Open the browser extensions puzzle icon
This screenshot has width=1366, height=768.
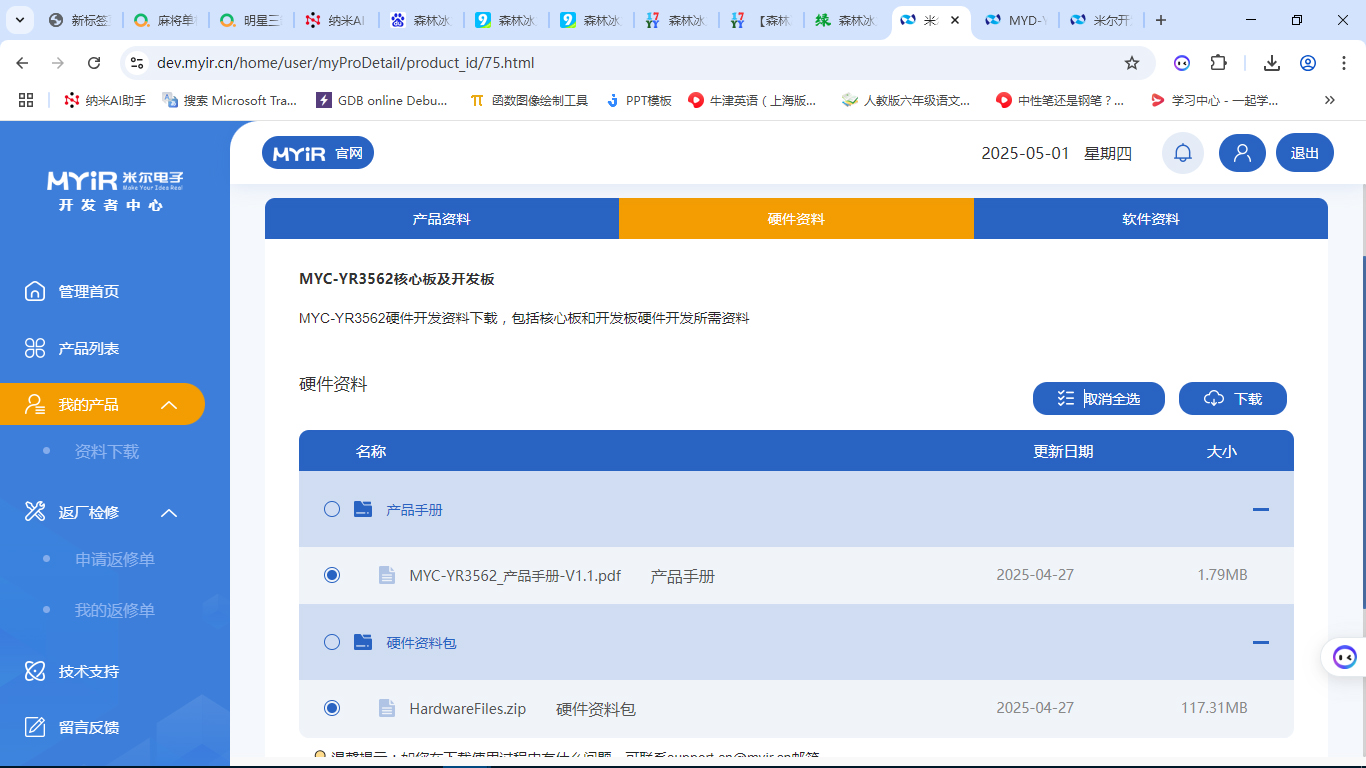pyautogui.click(x=1218, y=63)
